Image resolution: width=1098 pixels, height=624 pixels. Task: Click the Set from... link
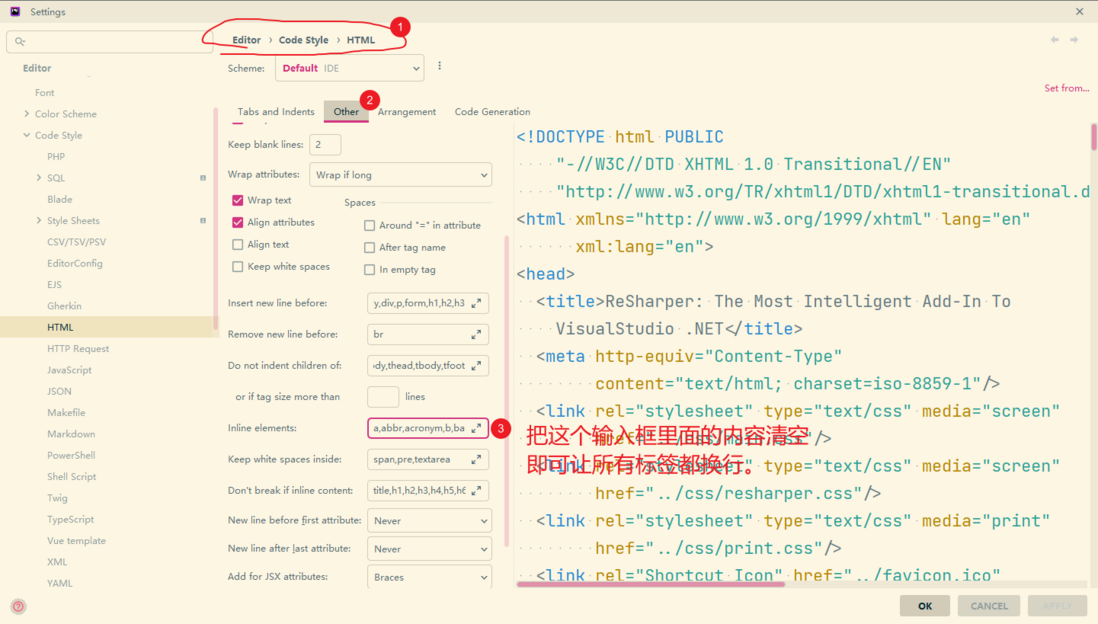pyautogui.click(x=1066, y=88)
